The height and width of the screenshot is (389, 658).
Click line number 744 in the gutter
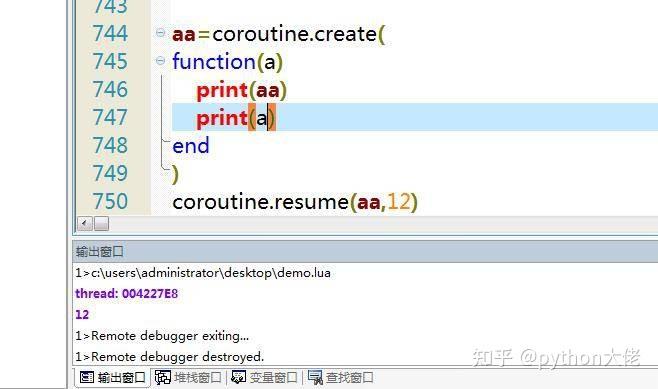click(x=110, y=34)
